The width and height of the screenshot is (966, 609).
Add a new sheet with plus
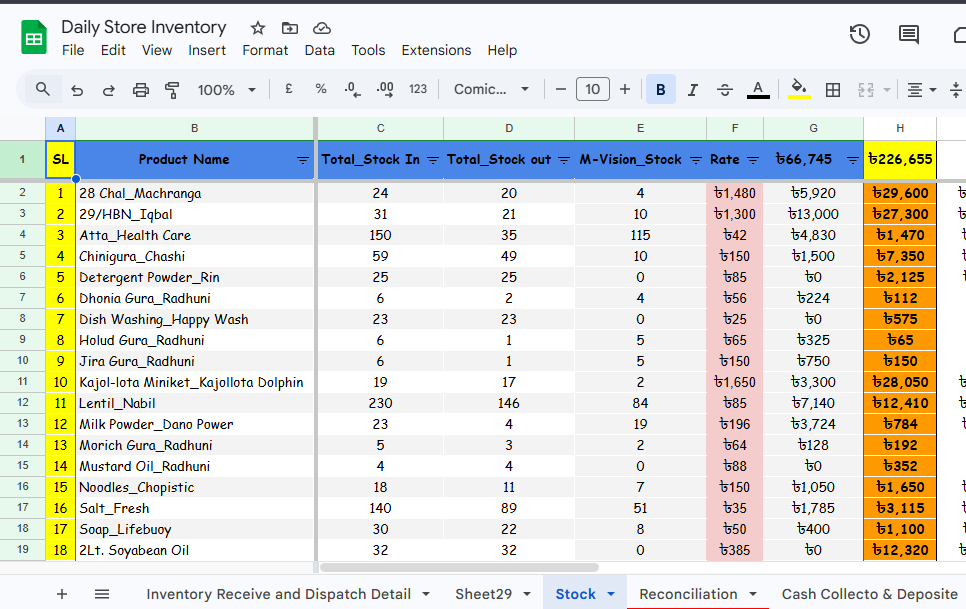point(62,594)
